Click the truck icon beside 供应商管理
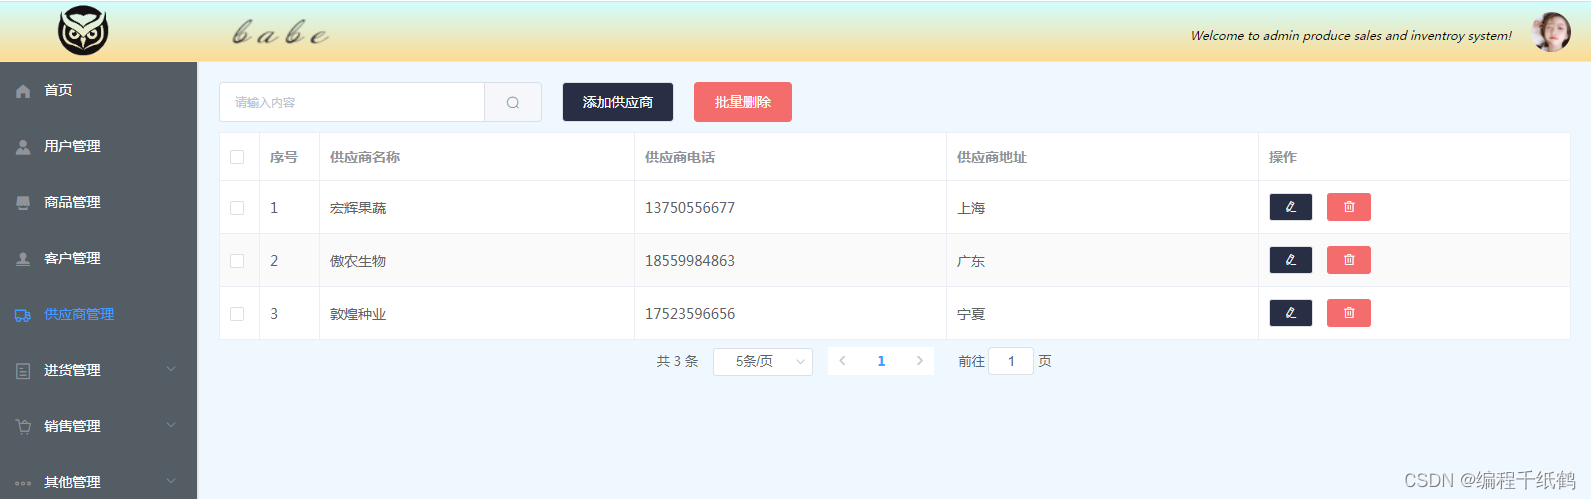The width and height of the screenshot is (1591, 499). (23, 315)
